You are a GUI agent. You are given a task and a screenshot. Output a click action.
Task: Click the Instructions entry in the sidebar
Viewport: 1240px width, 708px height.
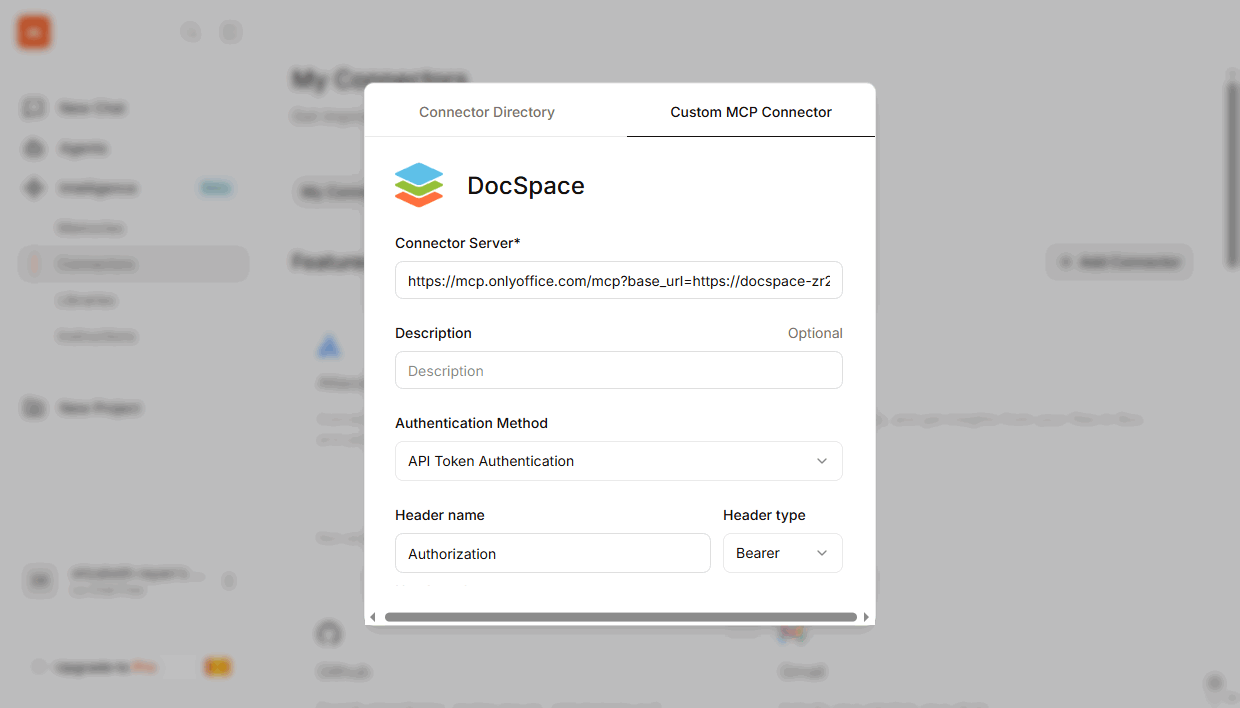(x=97, y=335)
